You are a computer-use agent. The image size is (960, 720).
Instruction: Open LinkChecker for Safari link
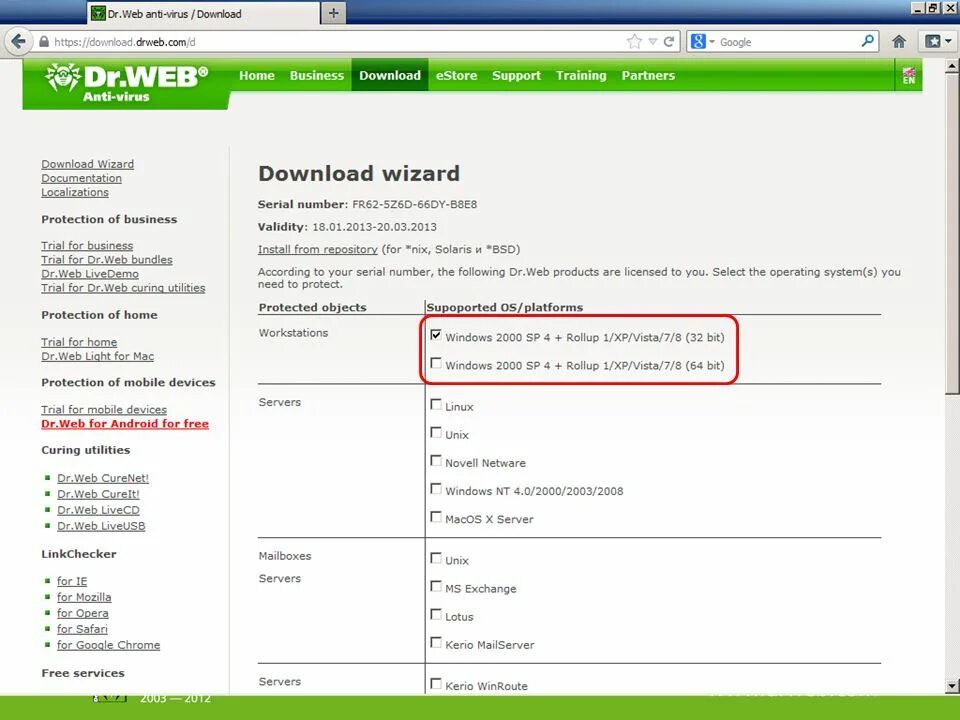pyautogui.click(x=82, y=629)
